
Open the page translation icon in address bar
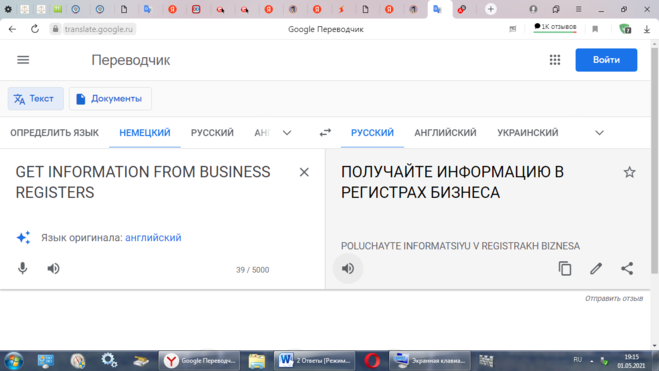click(512, 29)
